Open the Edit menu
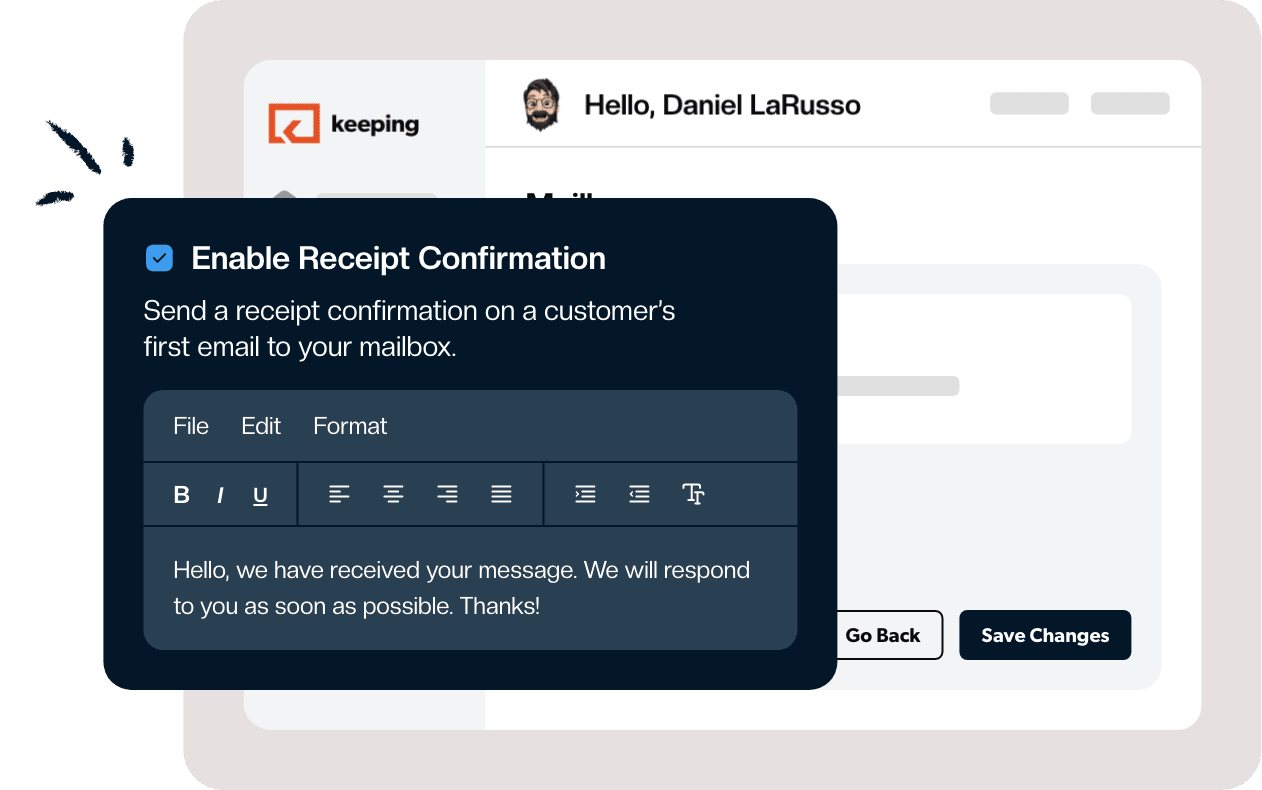 point(261,426)
